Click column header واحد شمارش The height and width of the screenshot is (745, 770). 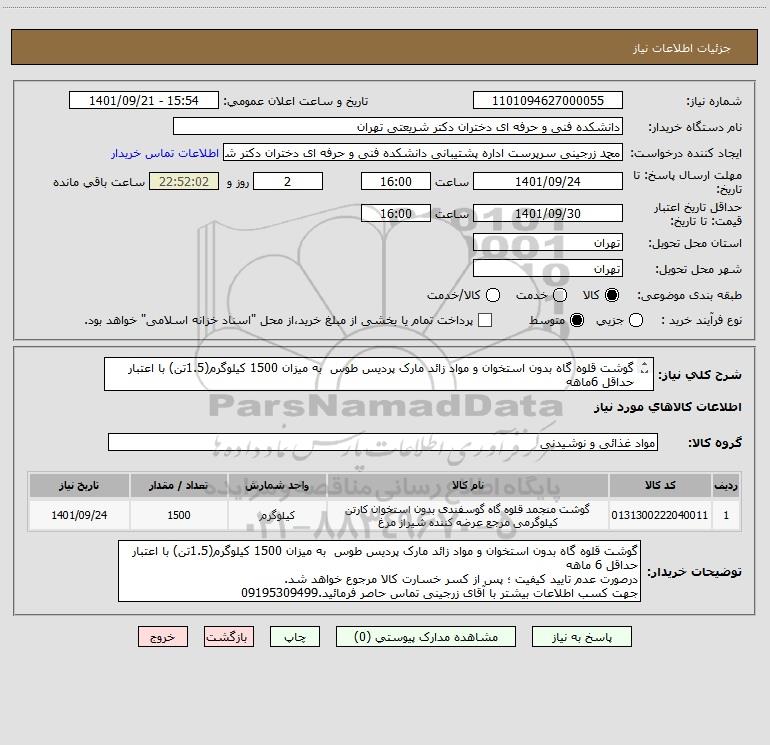pyautogui.click(x=277, y=486)
